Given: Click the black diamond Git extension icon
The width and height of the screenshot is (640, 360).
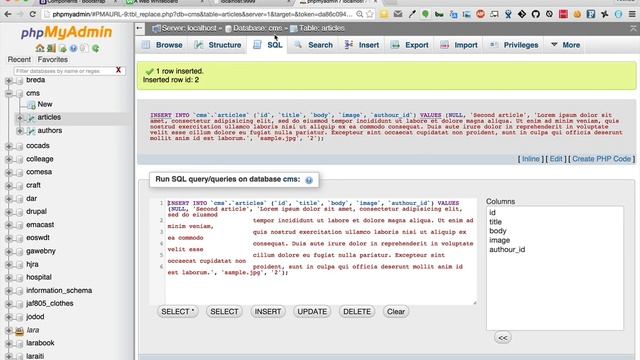Looking at the screenshot, I should point(522,14).
